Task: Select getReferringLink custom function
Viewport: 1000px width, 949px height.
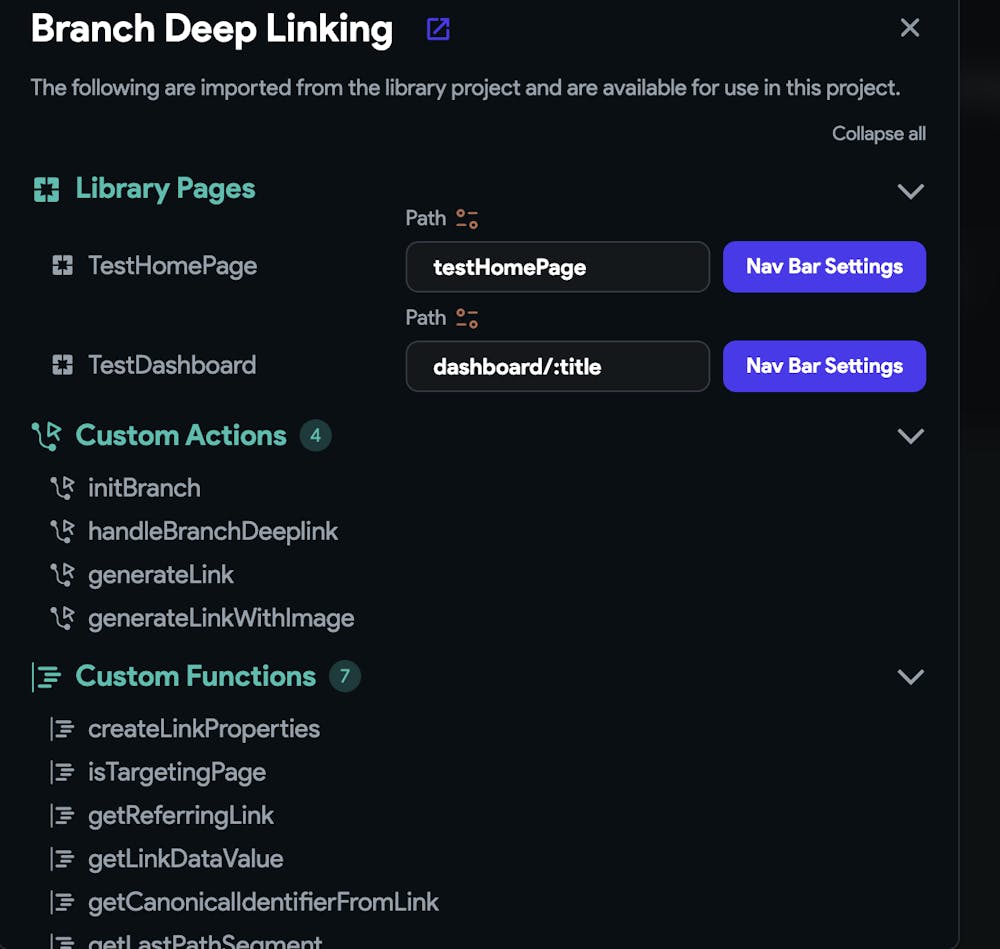Action: (x=180, y=815)
